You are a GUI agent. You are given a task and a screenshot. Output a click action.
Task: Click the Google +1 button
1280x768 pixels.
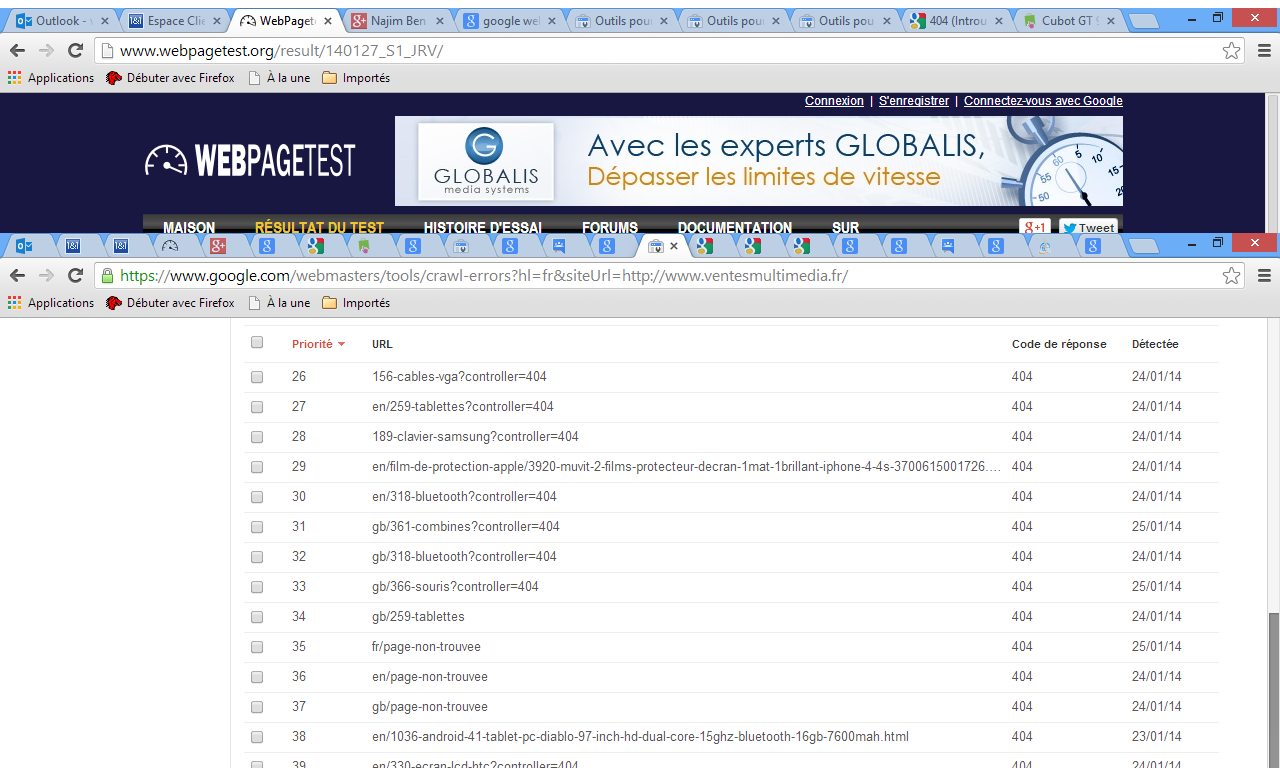[x=1034, y=227]
